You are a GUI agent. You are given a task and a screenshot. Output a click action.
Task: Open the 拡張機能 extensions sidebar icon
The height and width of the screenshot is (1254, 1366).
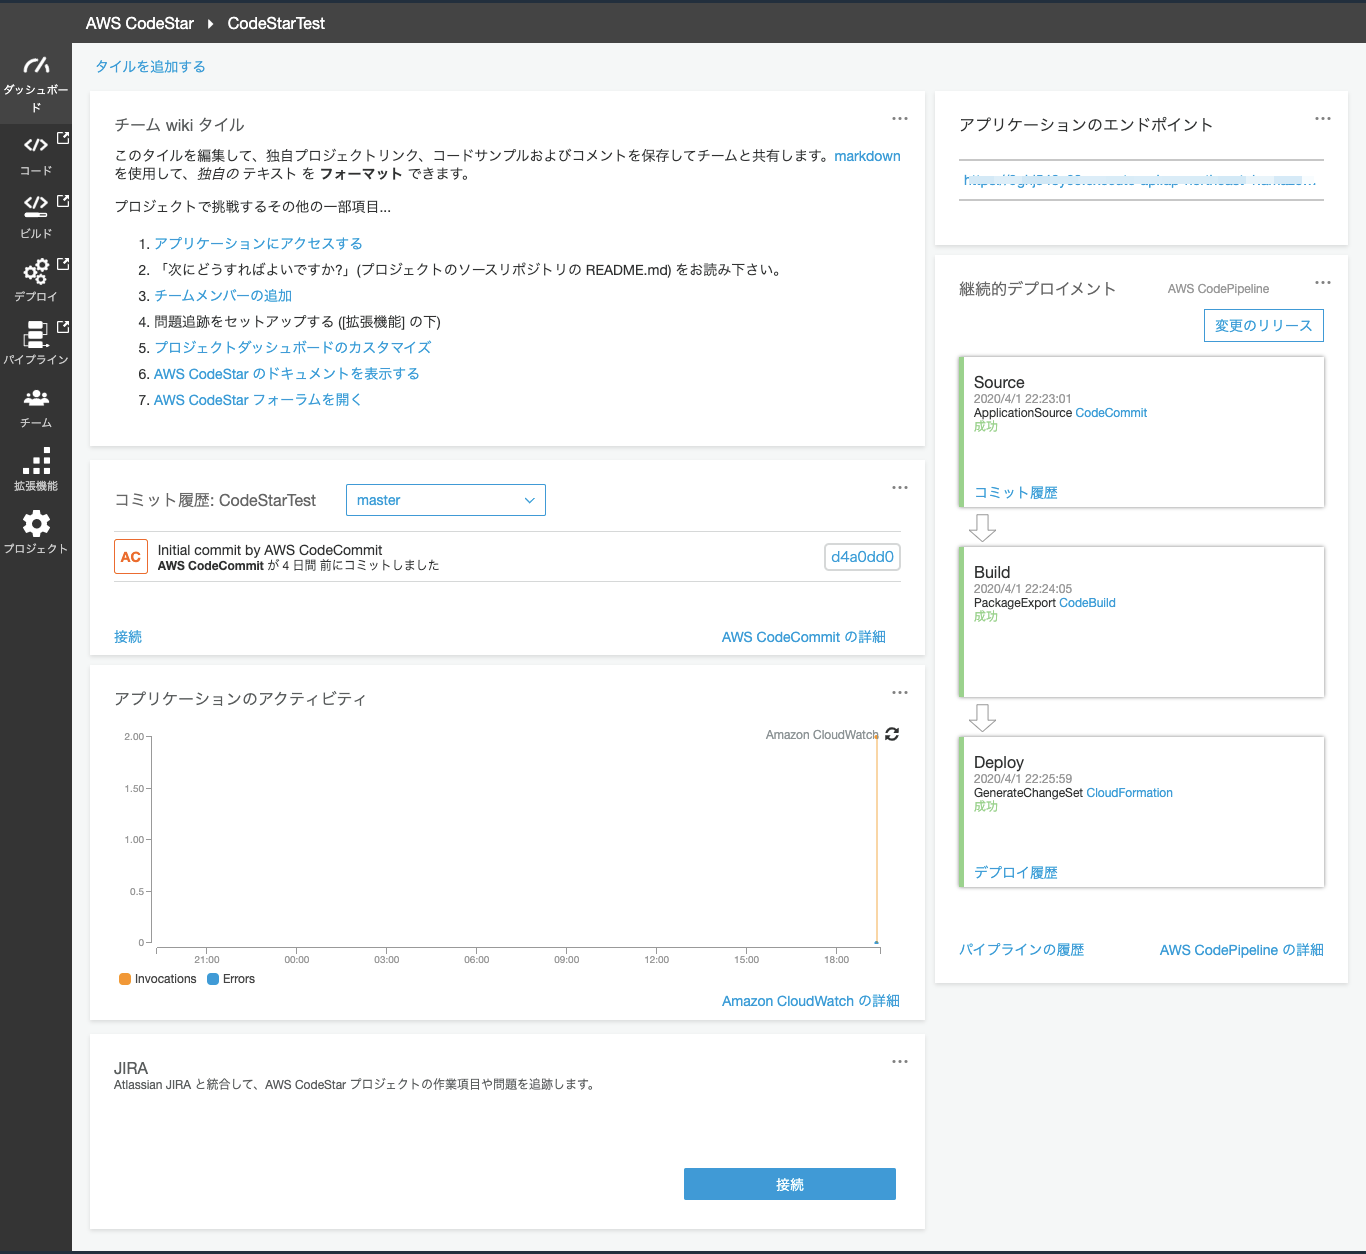36,460
